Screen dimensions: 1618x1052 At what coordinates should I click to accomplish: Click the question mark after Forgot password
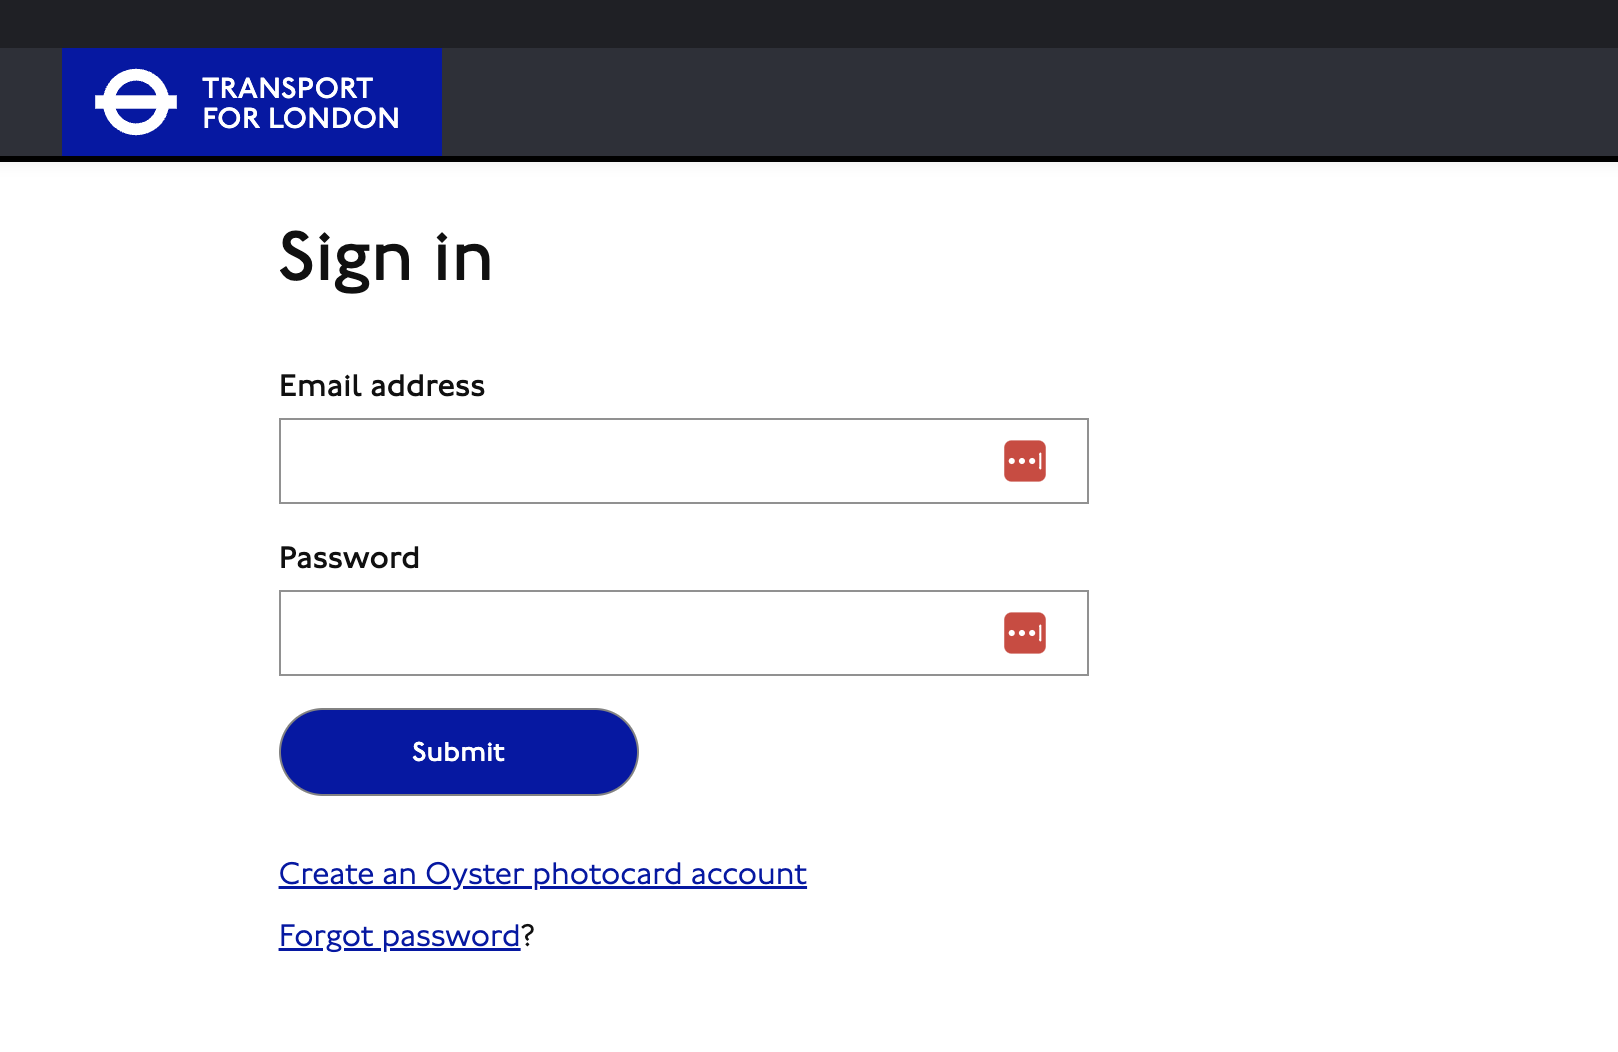point(528,935)
